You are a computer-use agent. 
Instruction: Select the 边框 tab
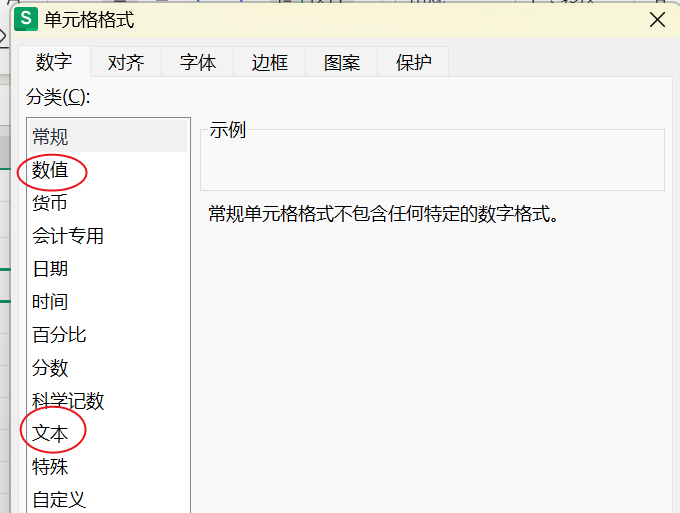click(x=270, y=63)
